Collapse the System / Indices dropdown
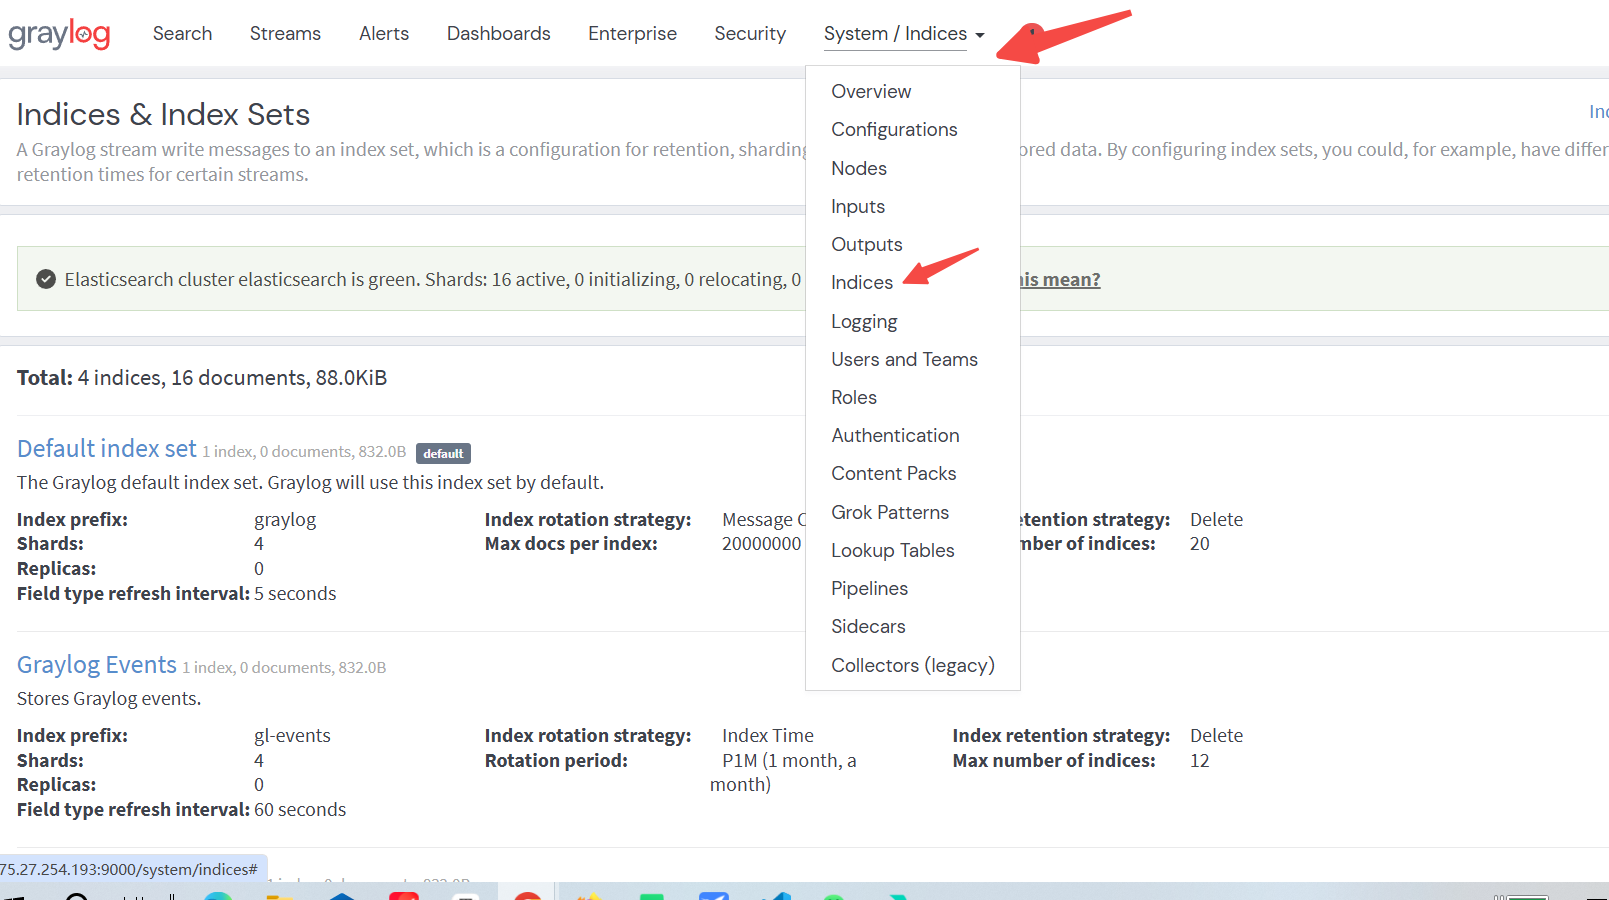The width and height of the screenshot is (1609, 900). pyautogui.click(x=904, y=34)
